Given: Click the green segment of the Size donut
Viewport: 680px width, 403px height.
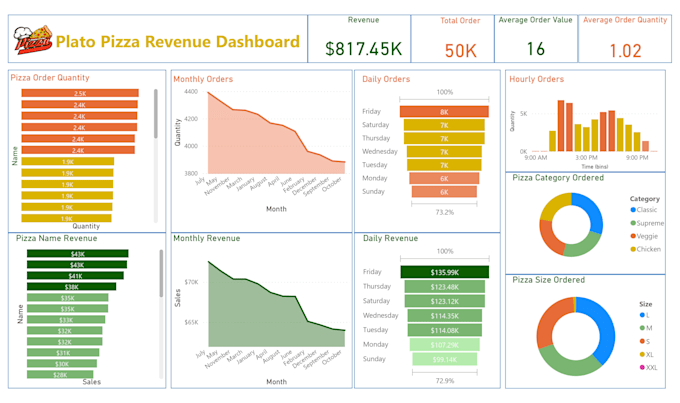Looking at the screenshot, I should click(x=569, y=366).
